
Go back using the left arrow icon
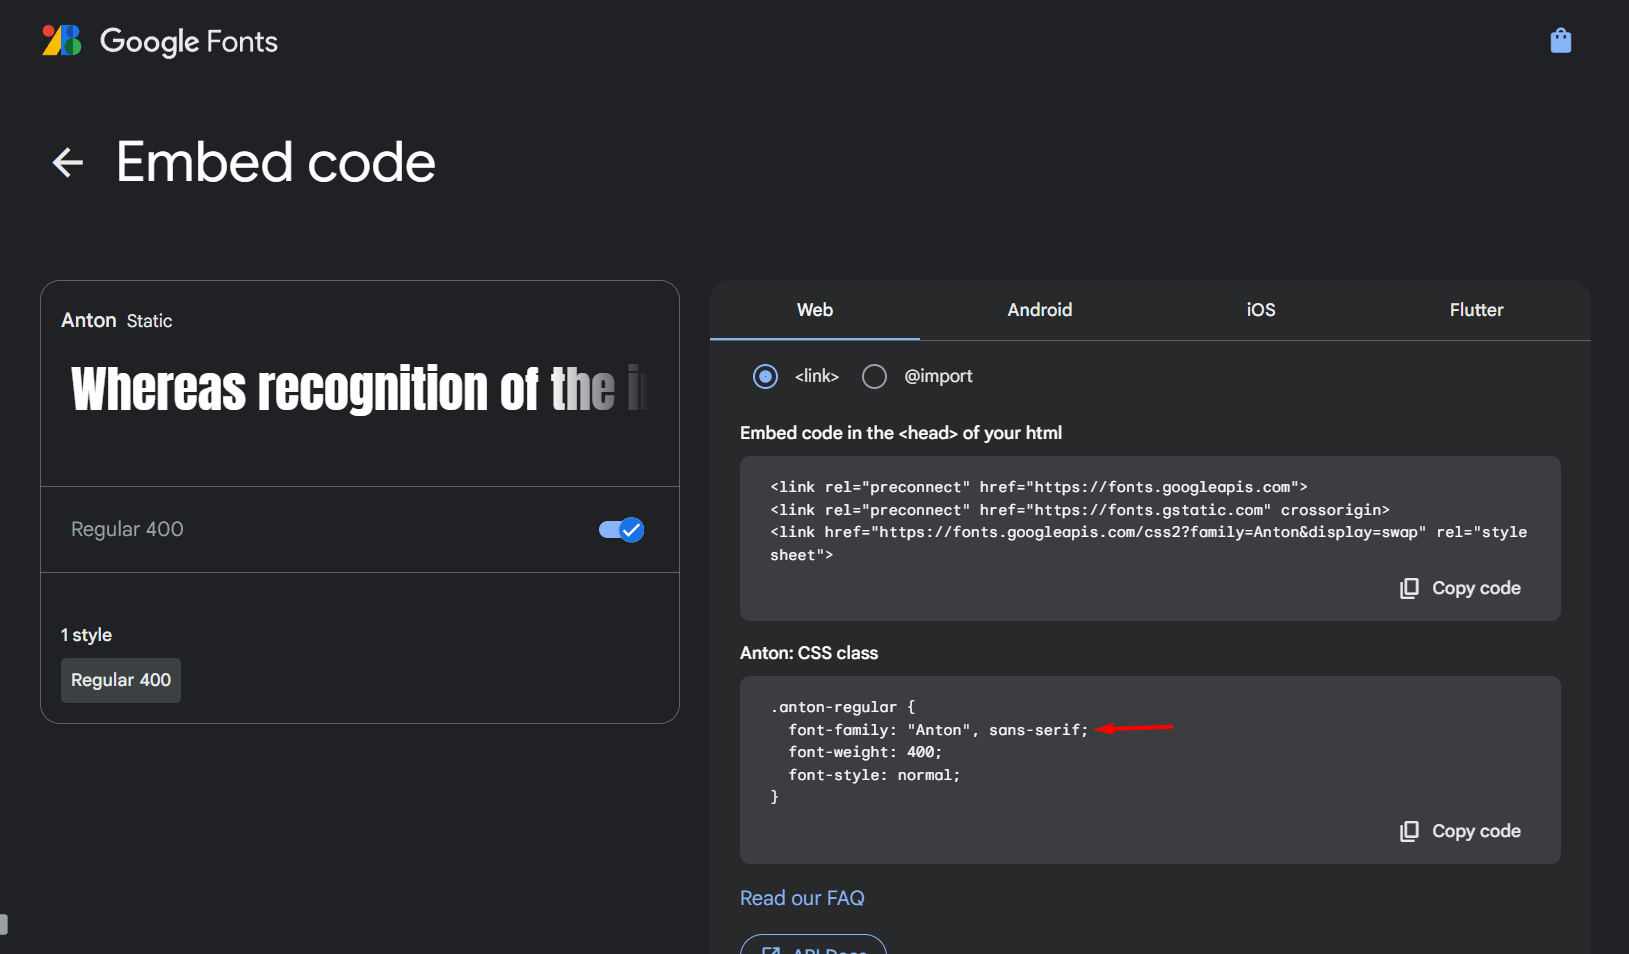point(67,162)
